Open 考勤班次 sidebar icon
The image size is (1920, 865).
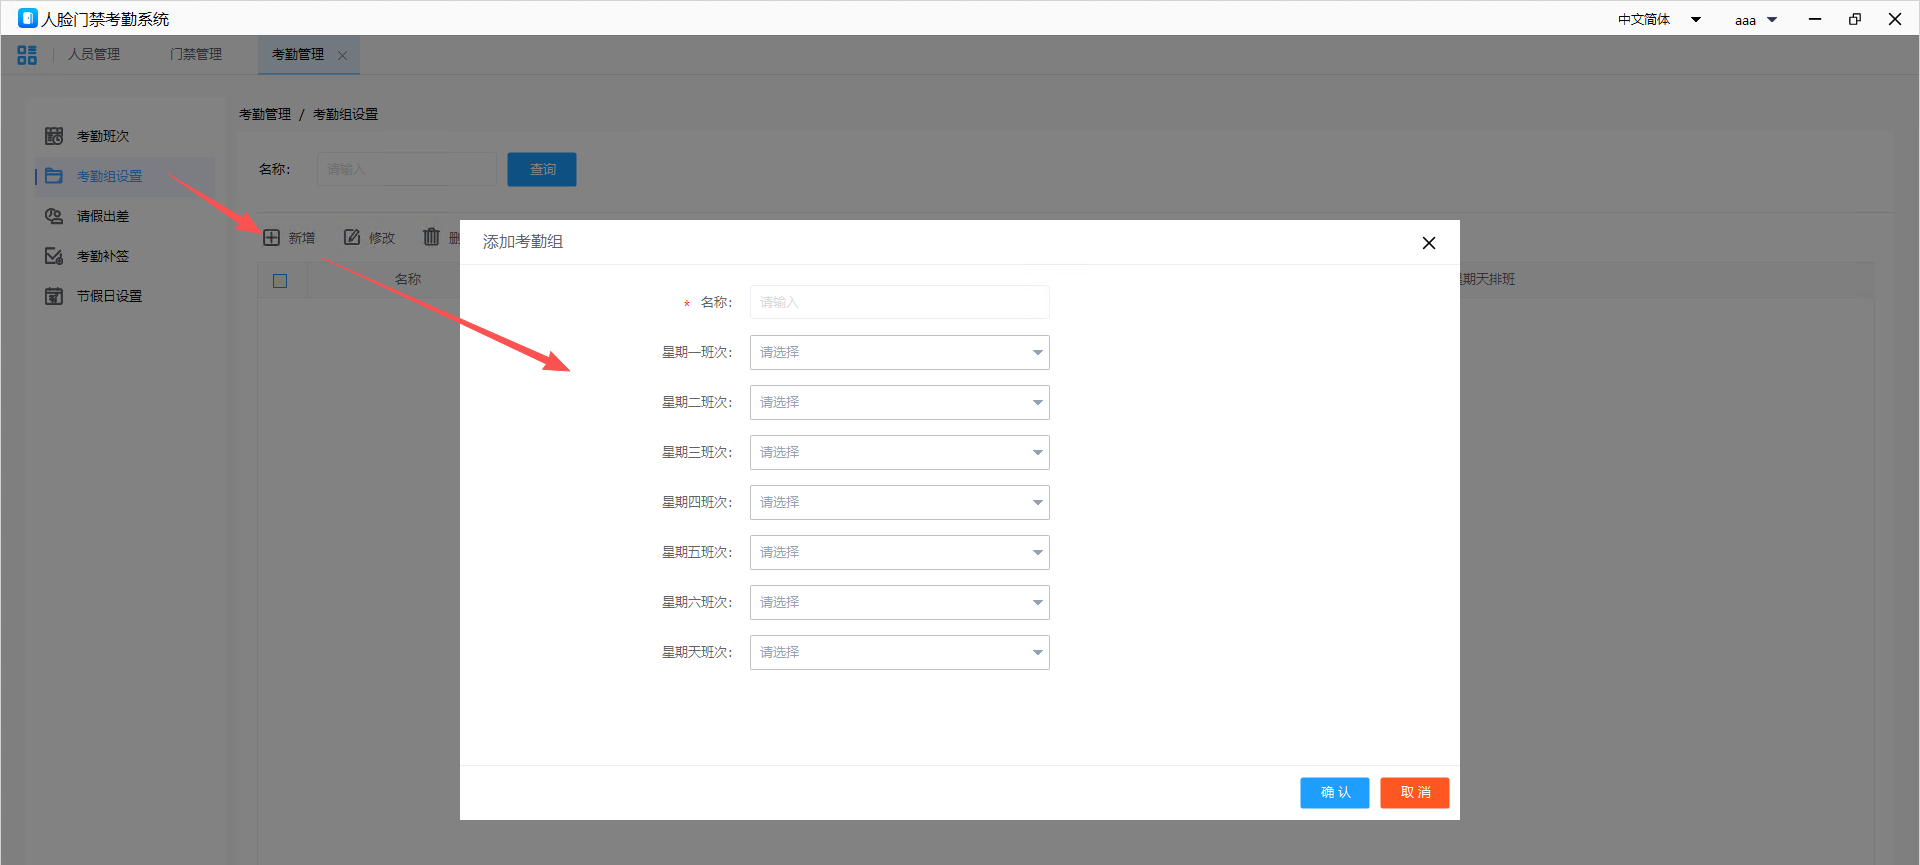54,136
